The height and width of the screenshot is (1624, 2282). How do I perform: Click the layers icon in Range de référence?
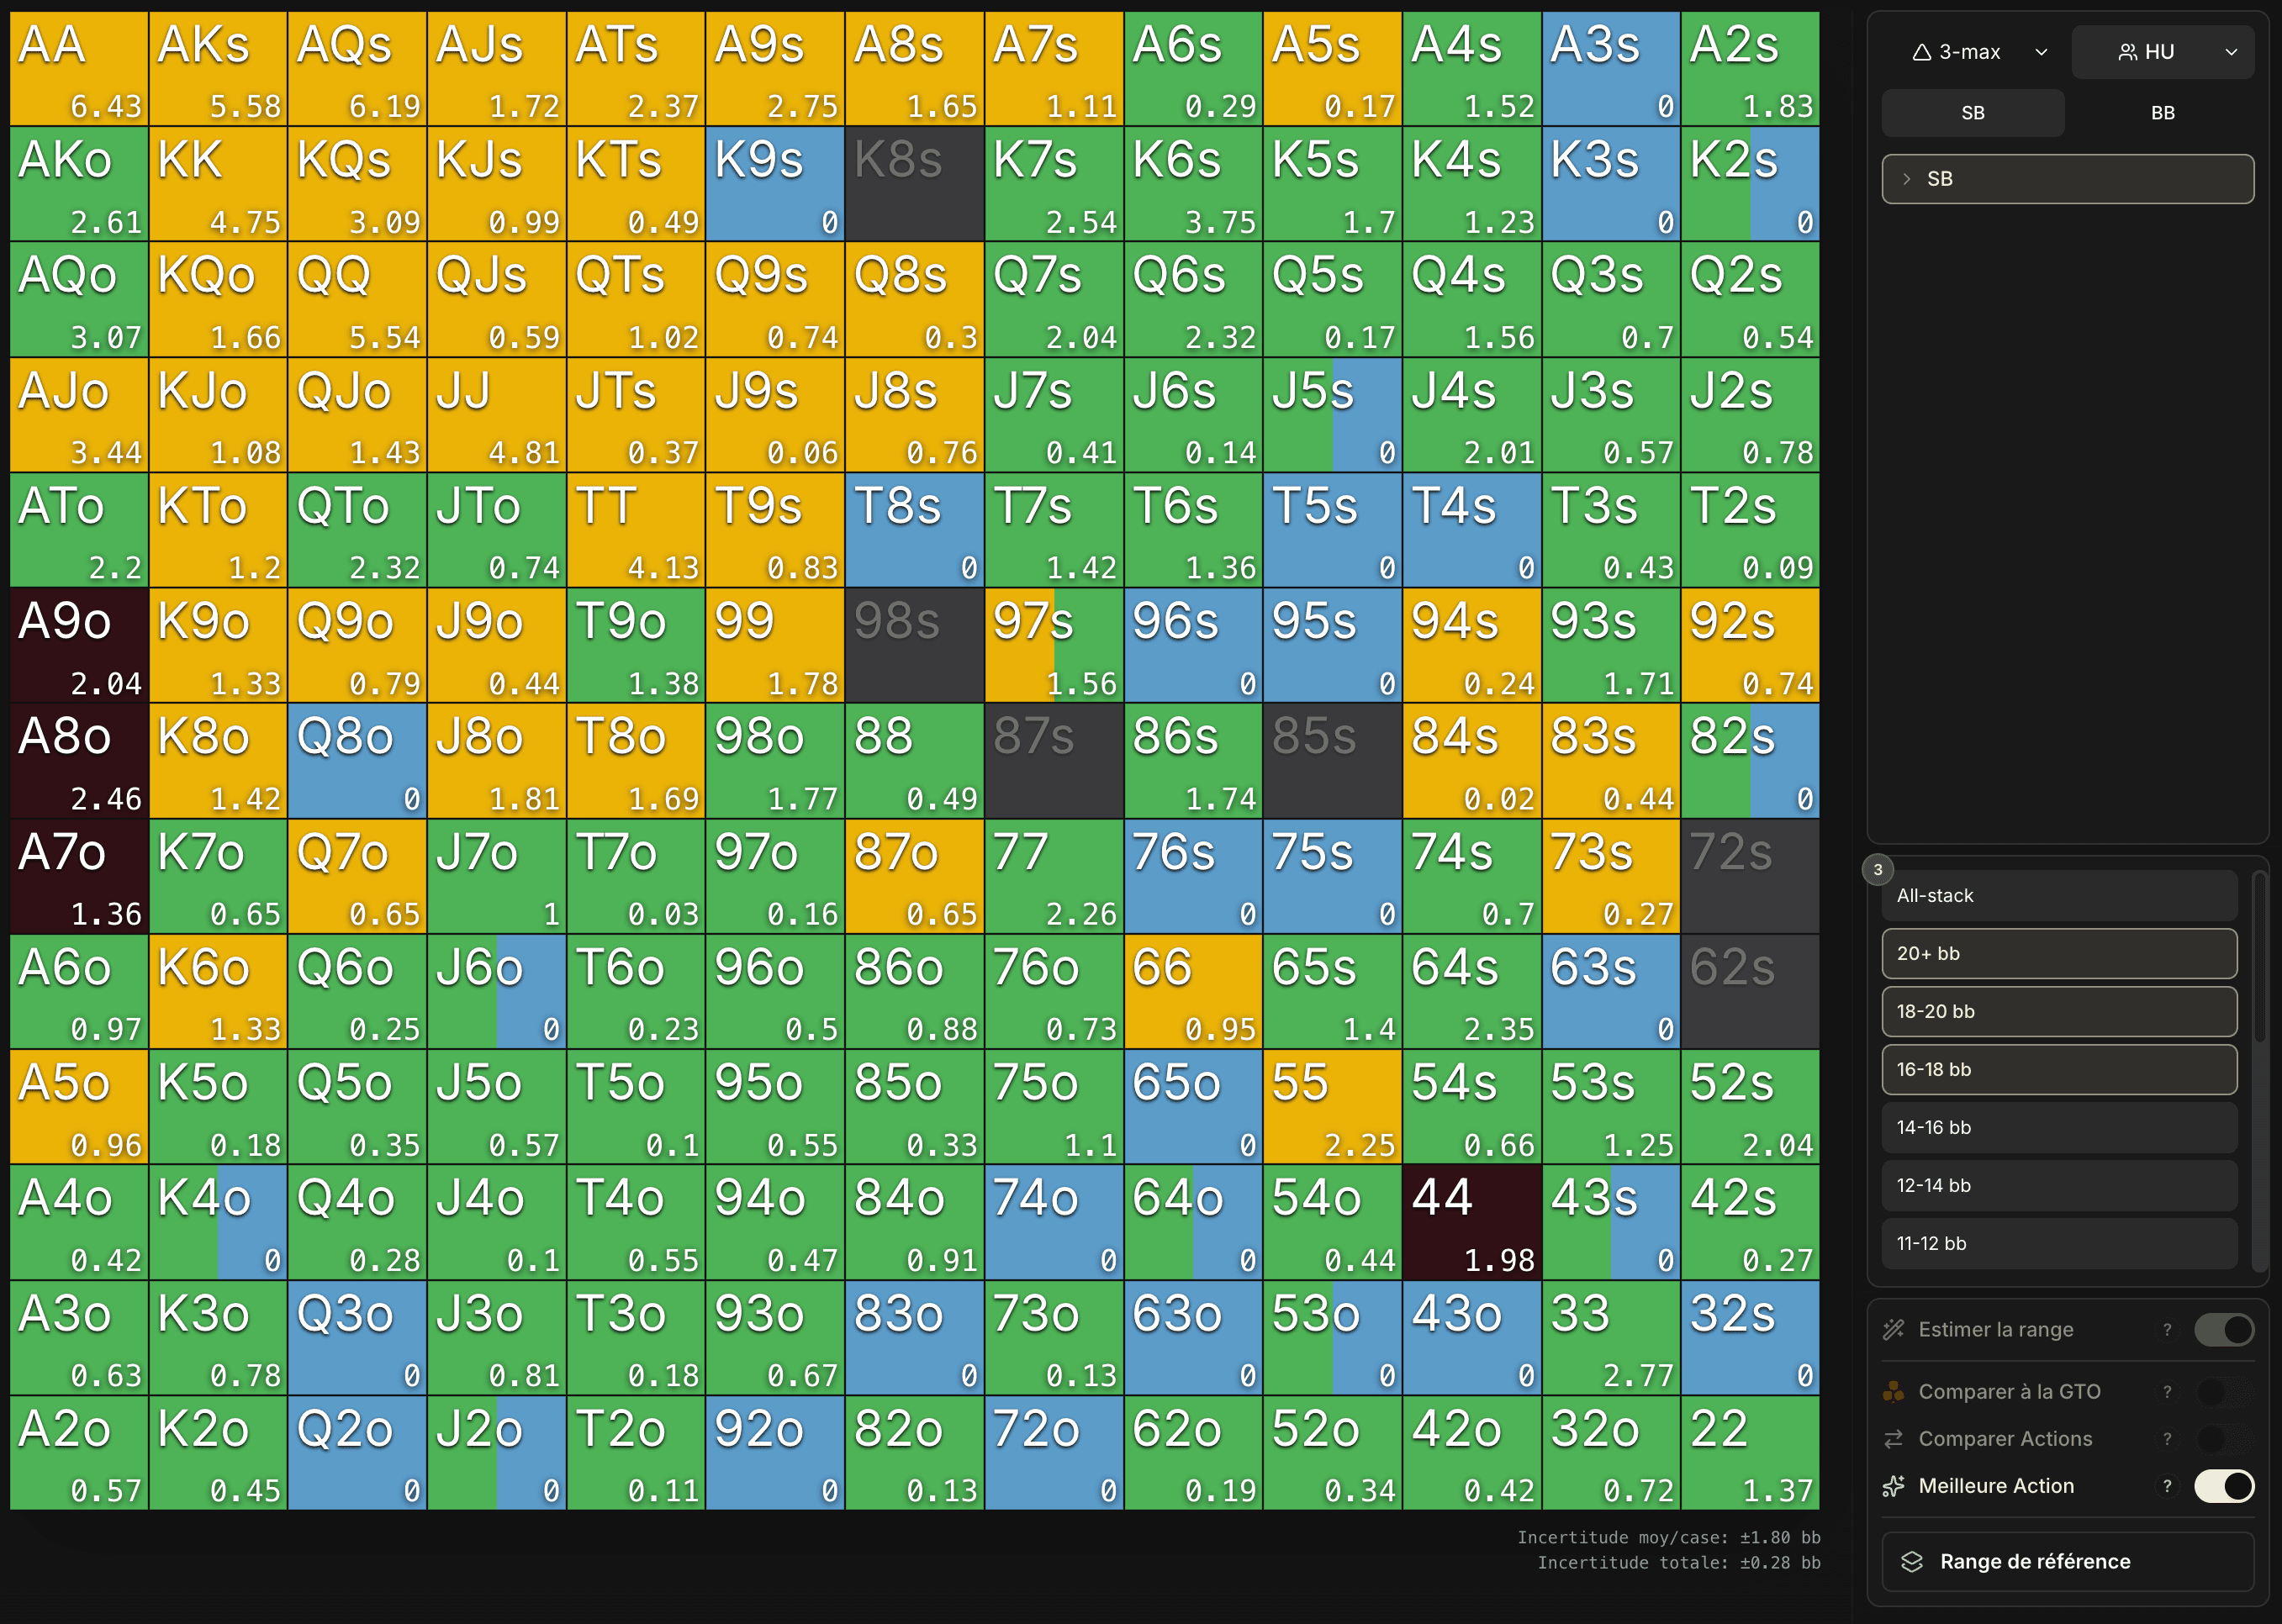click(1912, 1562)
